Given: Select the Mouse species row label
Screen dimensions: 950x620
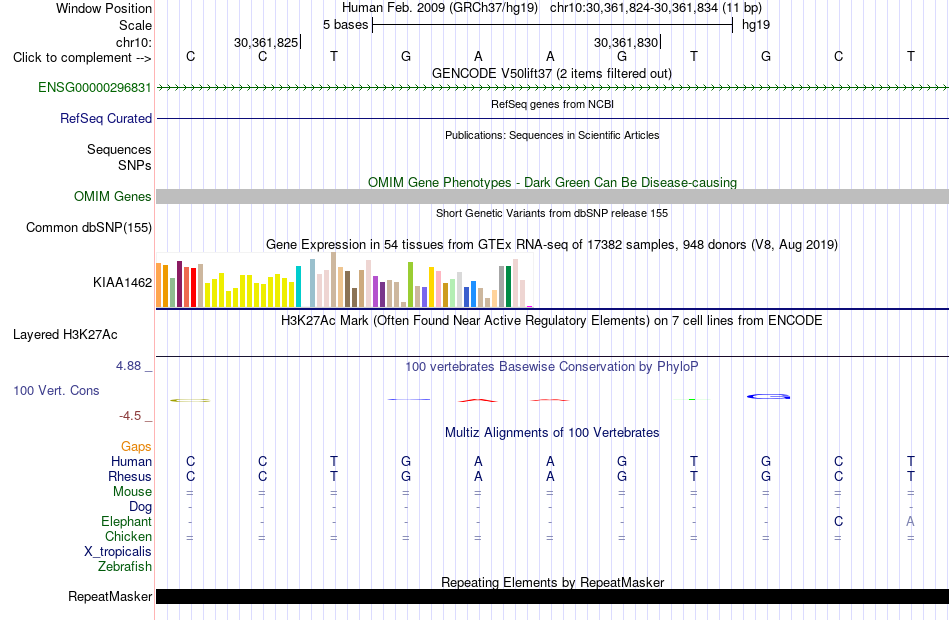Looking at the screenshot, I should (x=132, y=492).
